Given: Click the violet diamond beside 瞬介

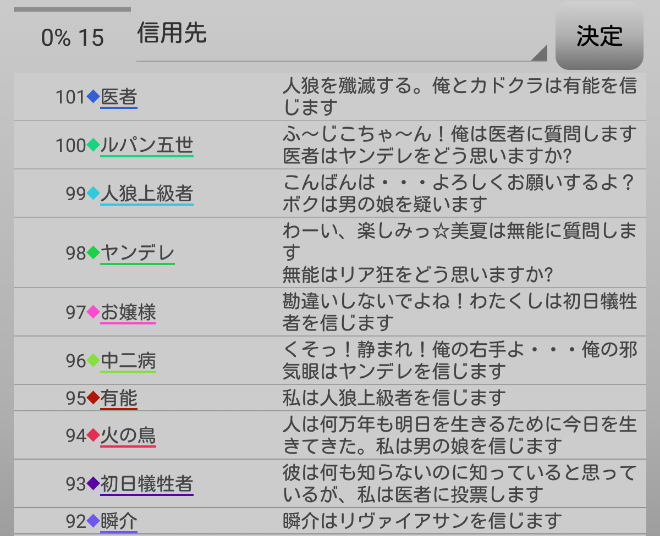Looking at the screenshot, I should pos(93,521).
